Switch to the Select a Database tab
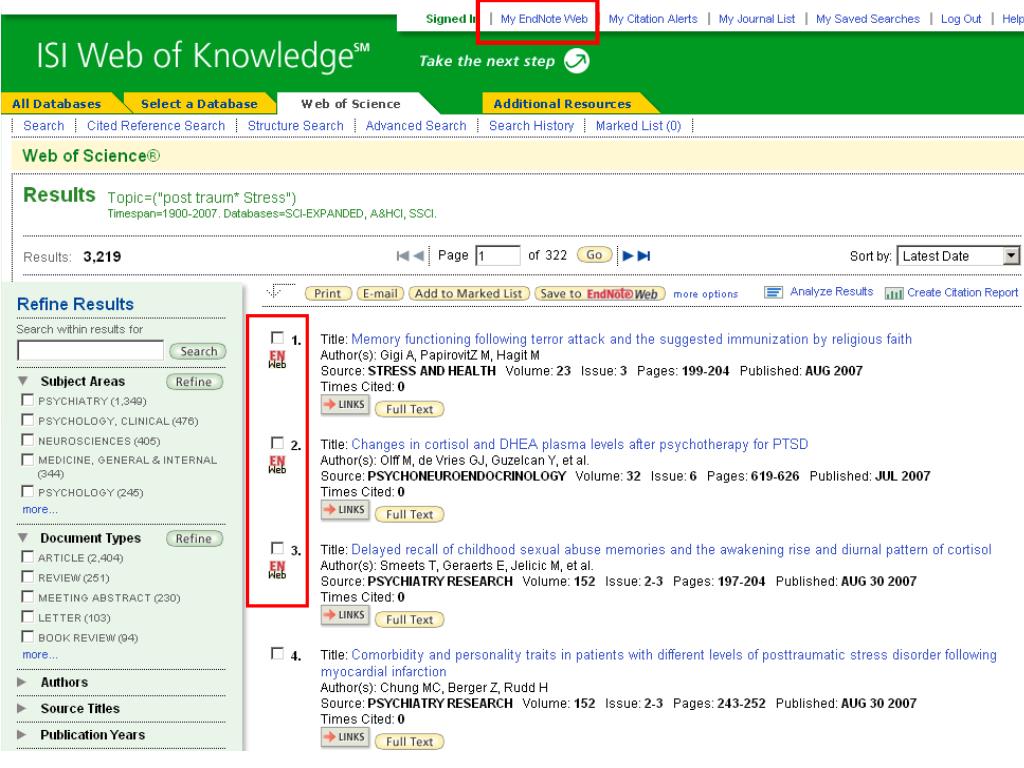Image resolution: width=1024 pixels, height=768 pixels. click(199, 104)
